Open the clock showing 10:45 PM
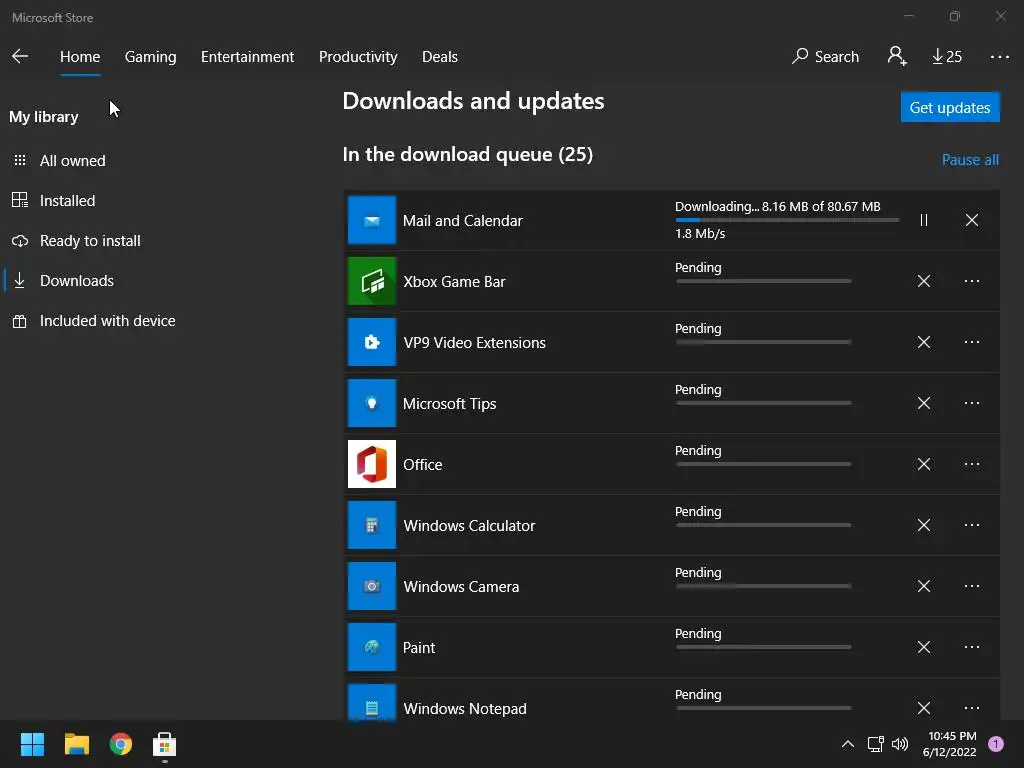This screenshot has height=768, width=1024. pos(950,744)
